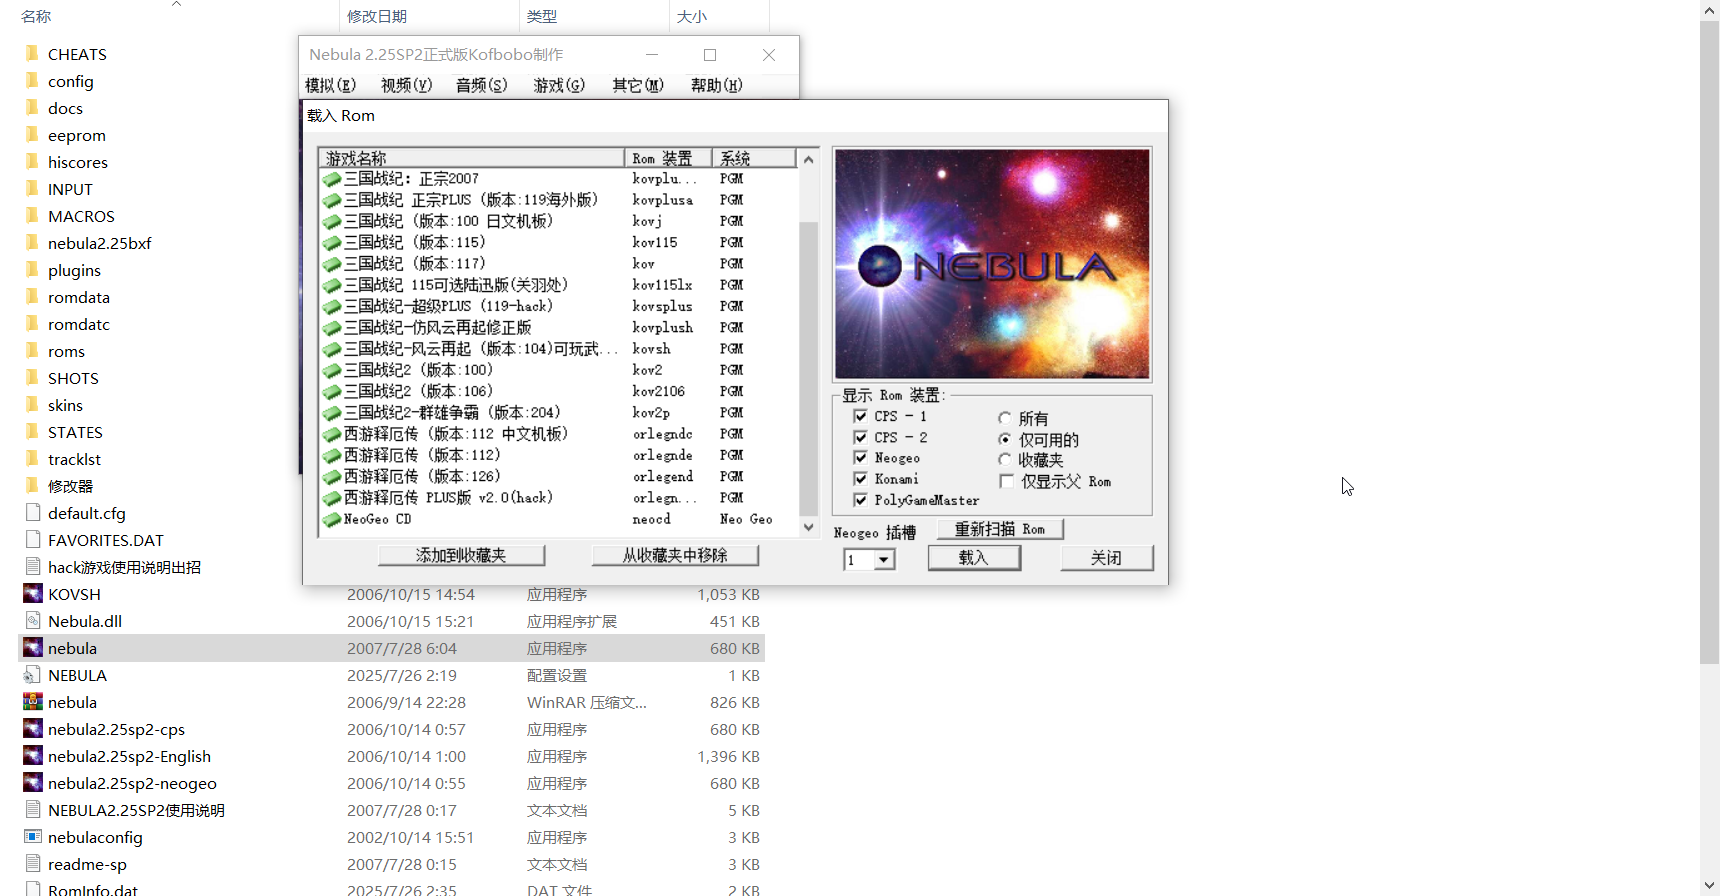This screenshot has height=896, width=1720.
Task: Open the 游戏(G) menu
Action: 559,85
